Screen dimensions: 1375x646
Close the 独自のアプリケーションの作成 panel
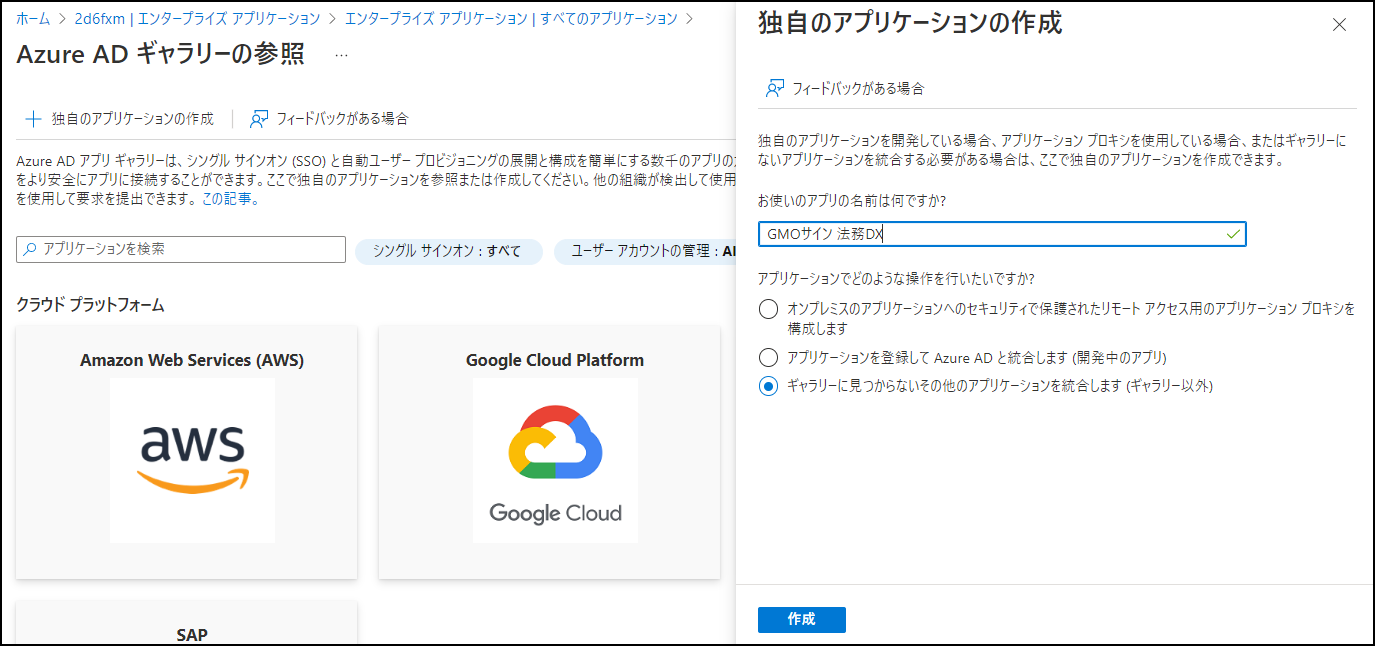(1340, 25)
